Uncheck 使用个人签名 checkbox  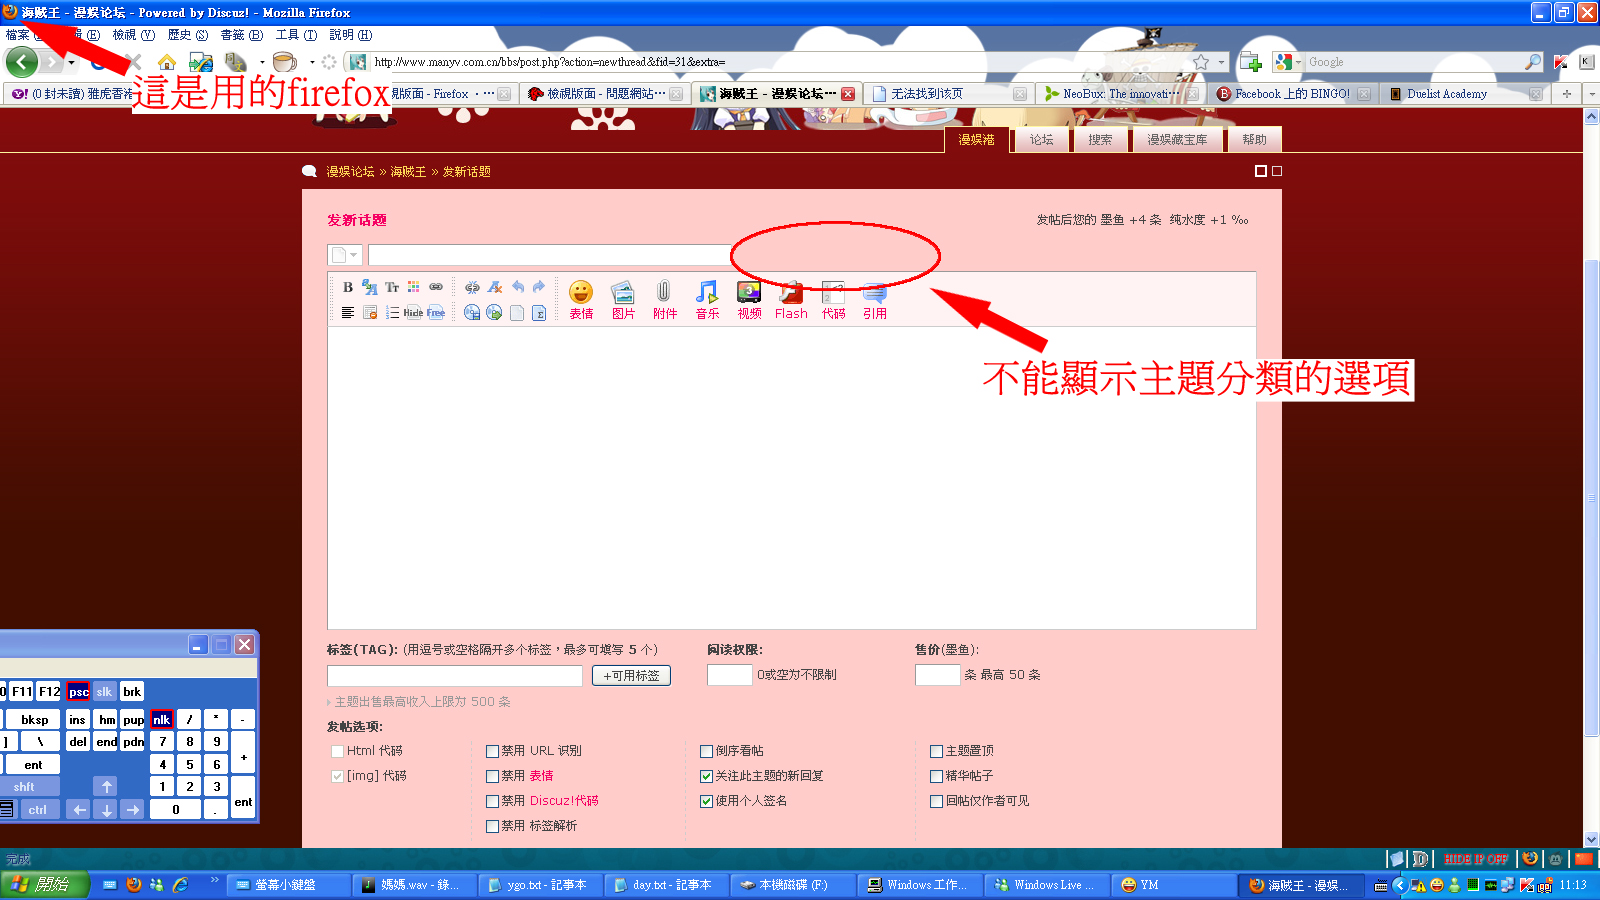click(706, 801)
